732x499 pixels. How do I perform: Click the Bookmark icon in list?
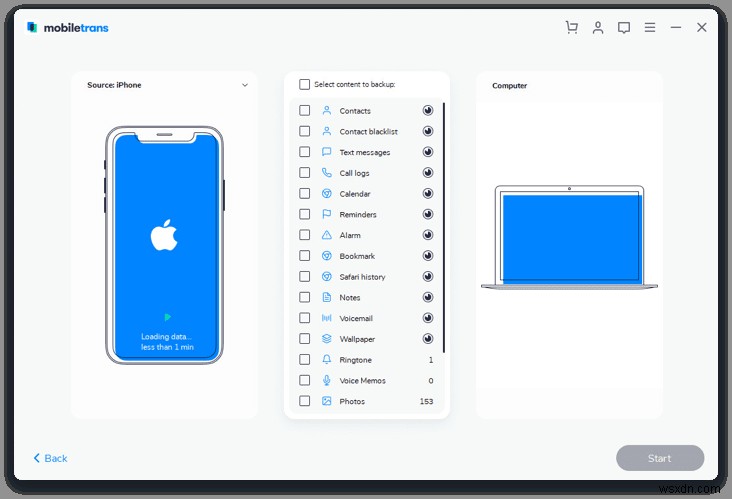tap(327, 256)
